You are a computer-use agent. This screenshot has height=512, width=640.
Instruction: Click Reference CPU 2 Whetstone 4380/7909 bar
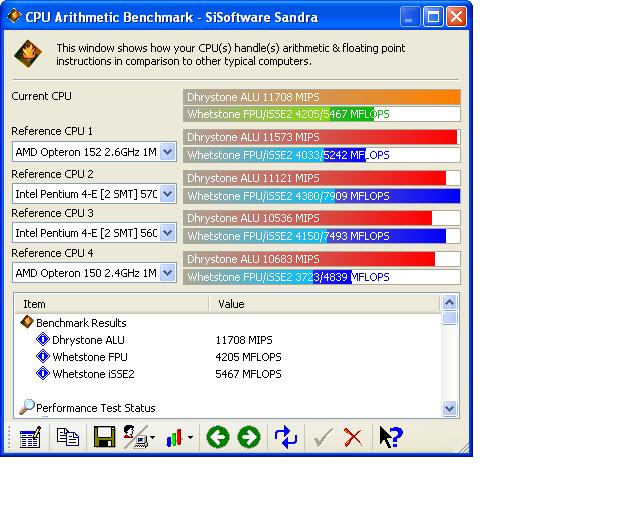pos(322,196)
